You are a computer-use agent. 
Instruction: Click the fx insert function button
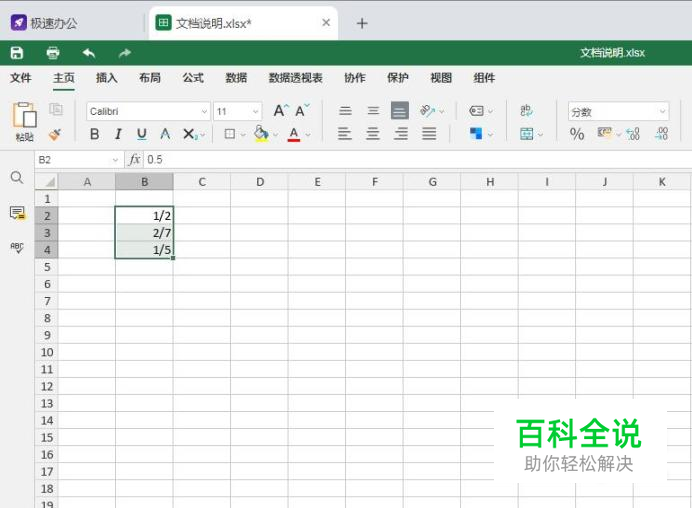(x=135, y=159)
